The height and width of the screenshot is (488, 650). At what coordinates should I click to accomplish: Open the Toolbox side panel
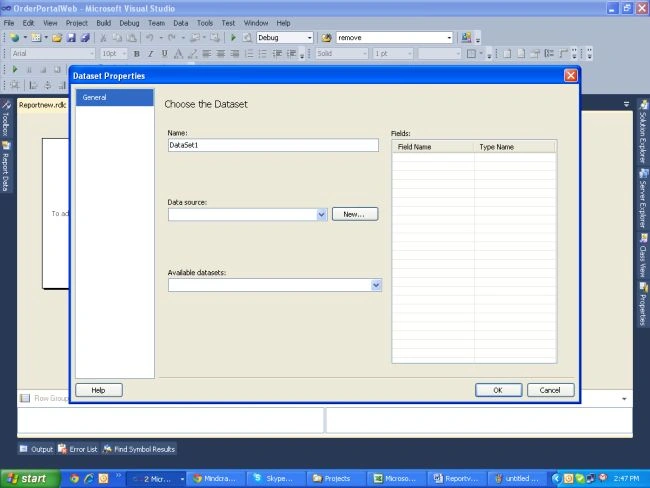(x=6, y=119)
